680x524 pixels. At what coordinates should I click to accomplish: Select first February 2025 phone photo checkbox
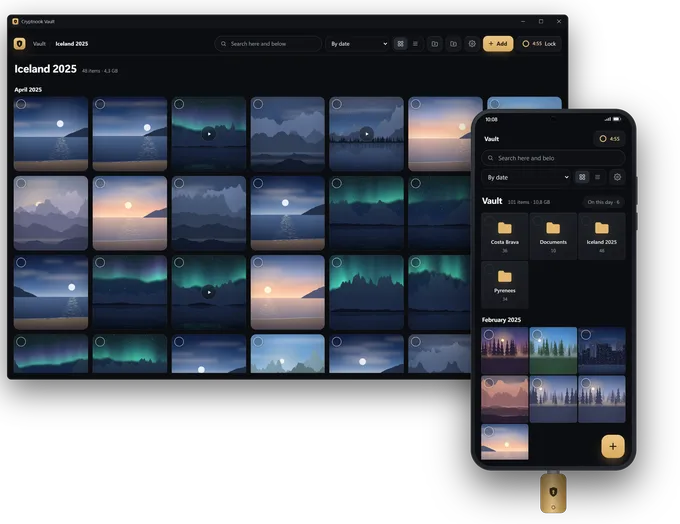pos(489,334)
